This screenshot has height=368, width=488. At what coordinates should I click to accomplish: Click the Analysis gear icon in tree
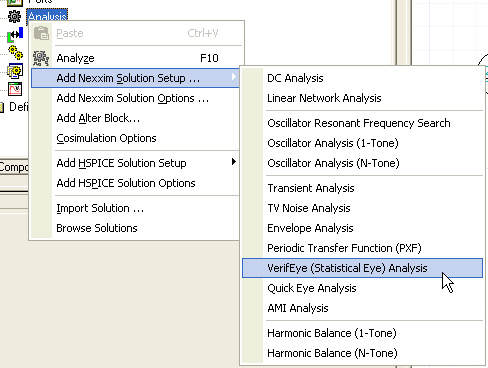[x=14, y=16]
